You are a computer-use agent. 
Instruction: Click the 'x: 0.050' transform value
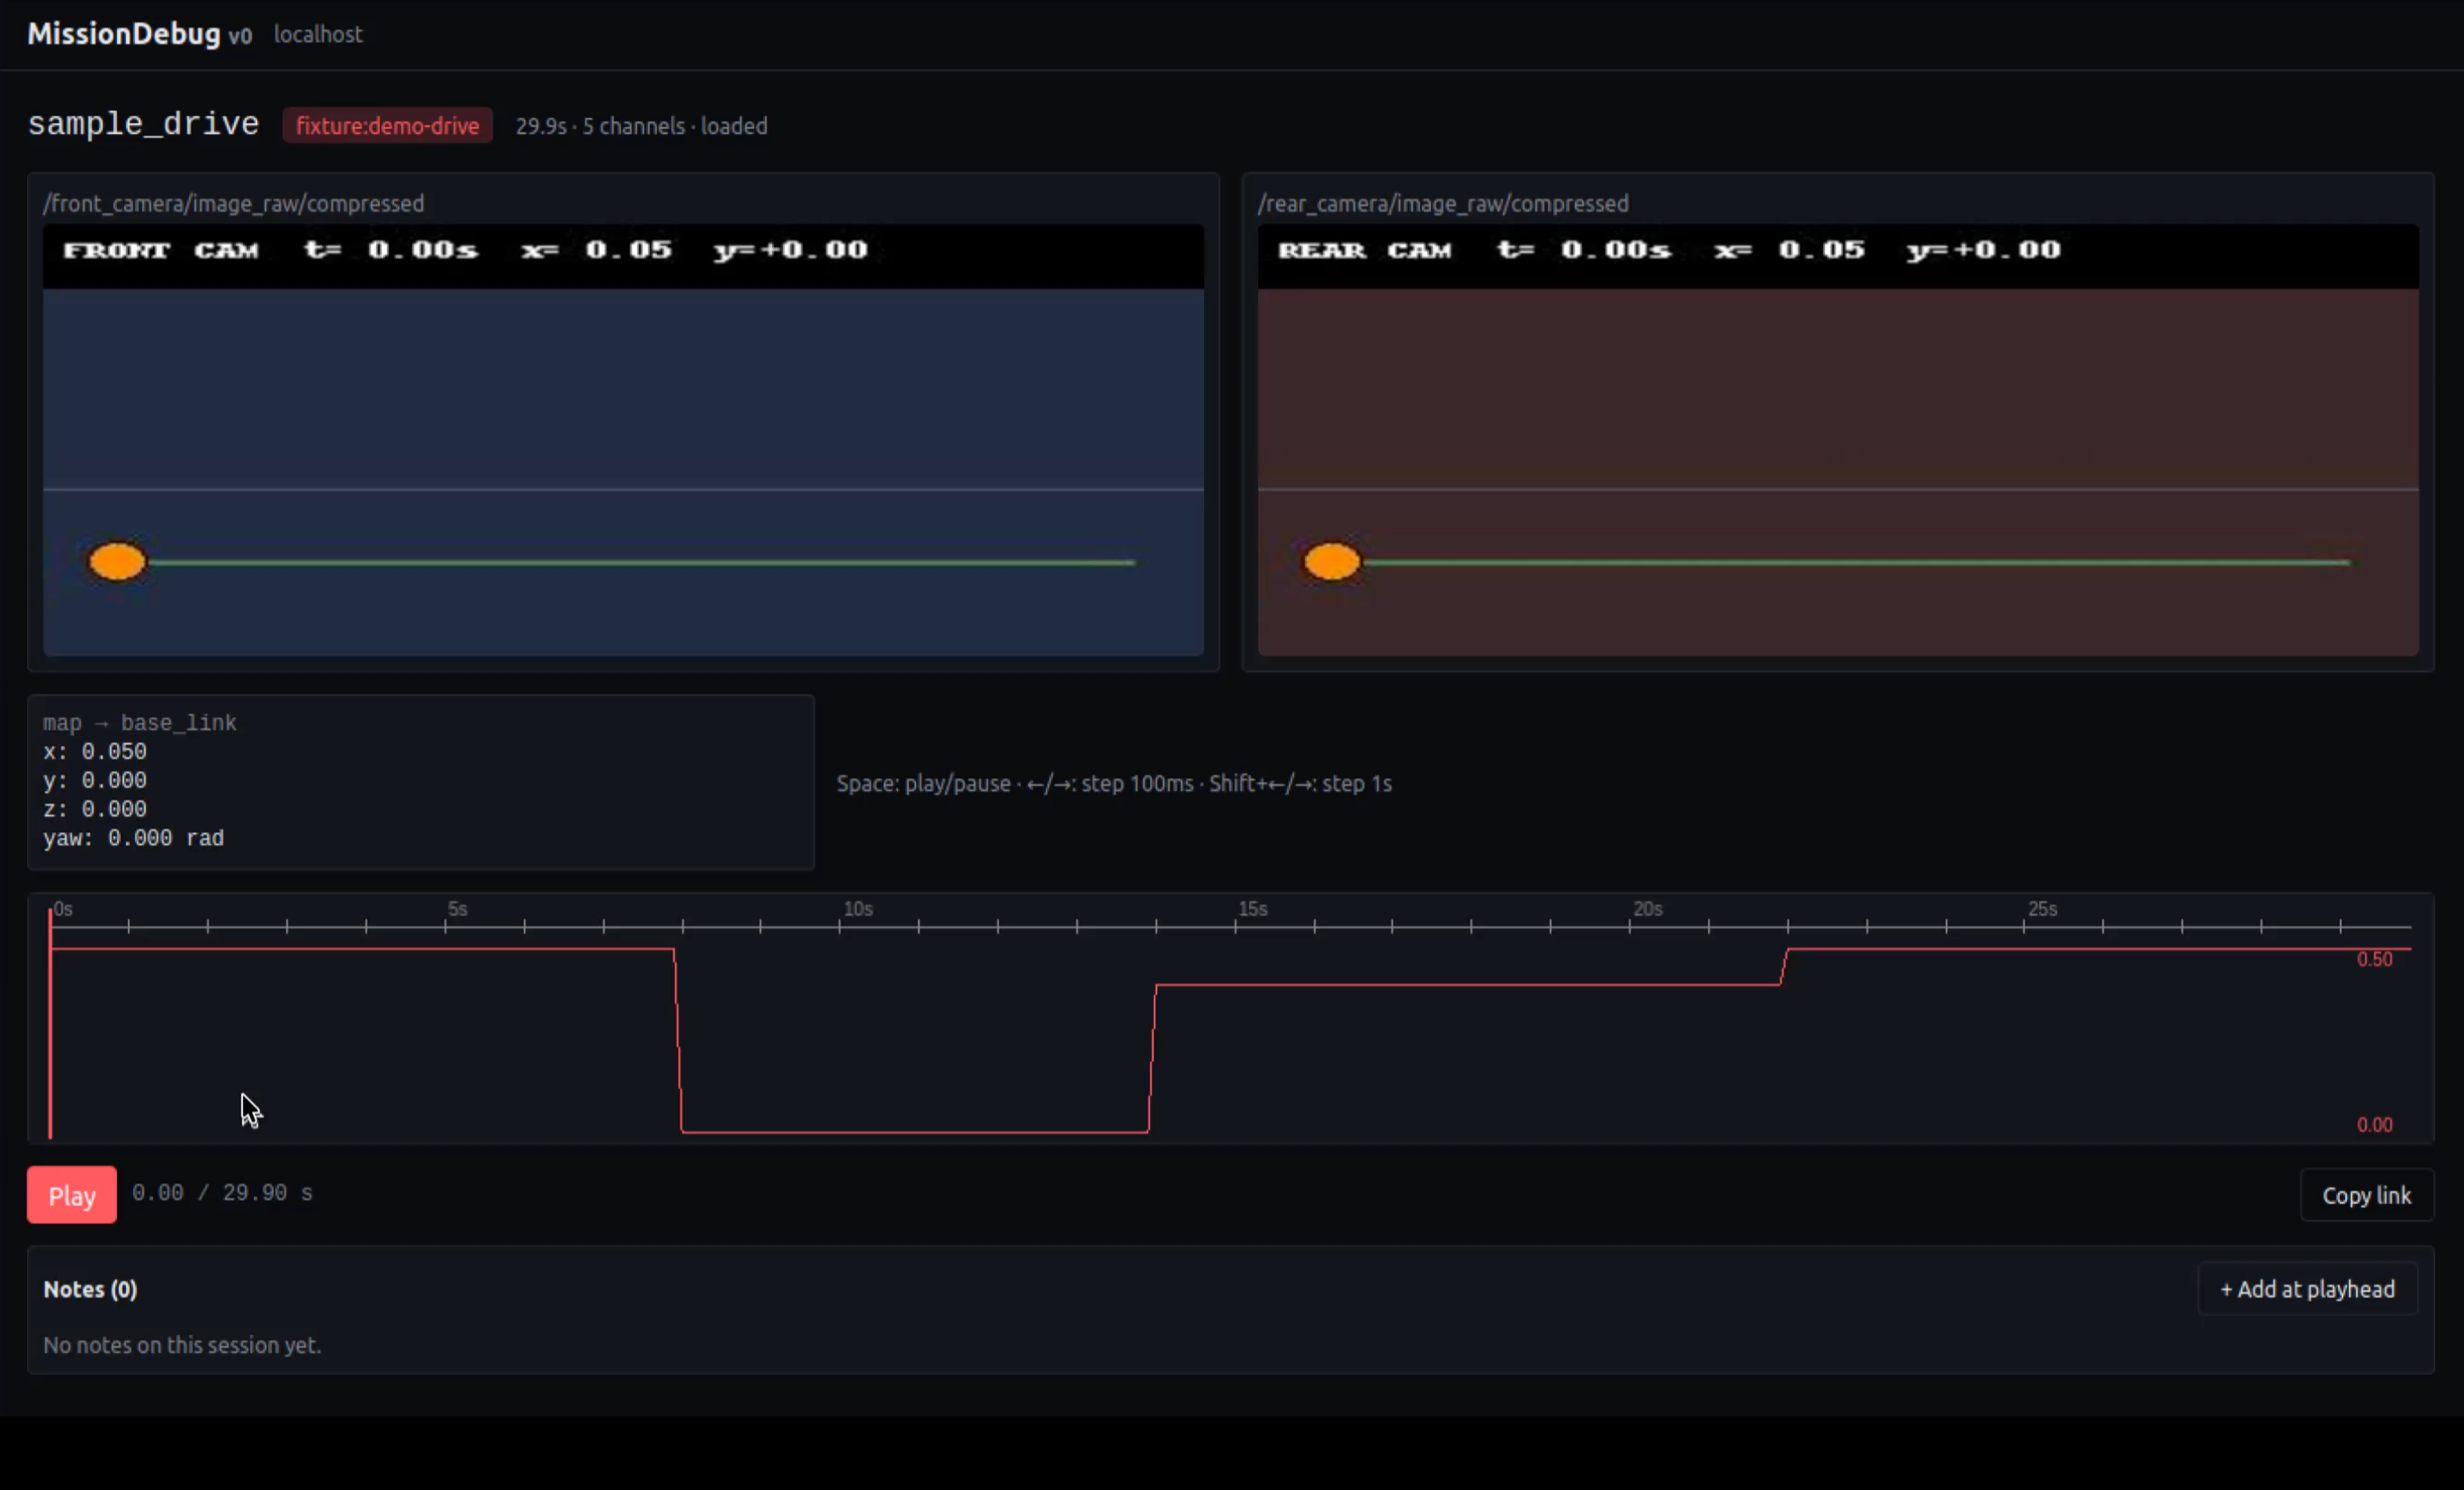95,751
